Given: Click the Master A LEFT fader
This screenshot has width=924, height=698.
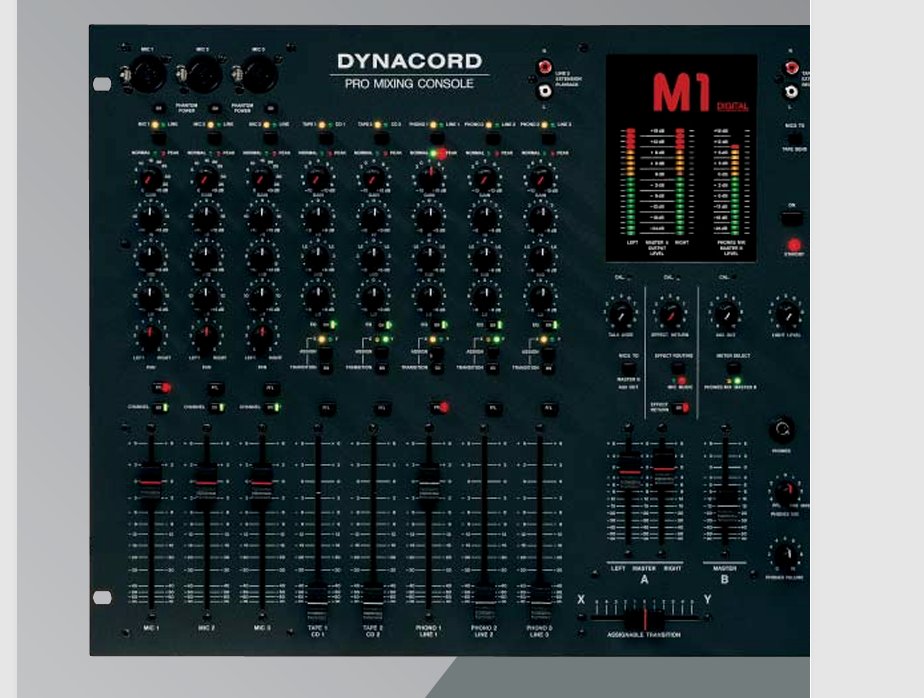Looking at the screenshot, I should pos(629,472).
